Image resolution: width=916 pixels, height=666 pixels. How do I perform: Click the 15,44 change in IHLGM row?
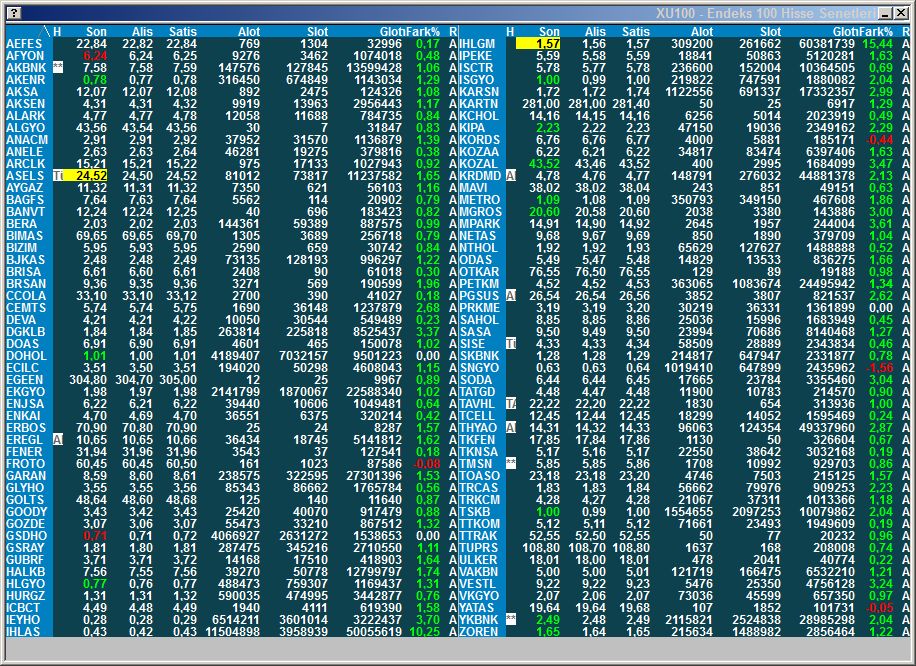coord(877,44)
